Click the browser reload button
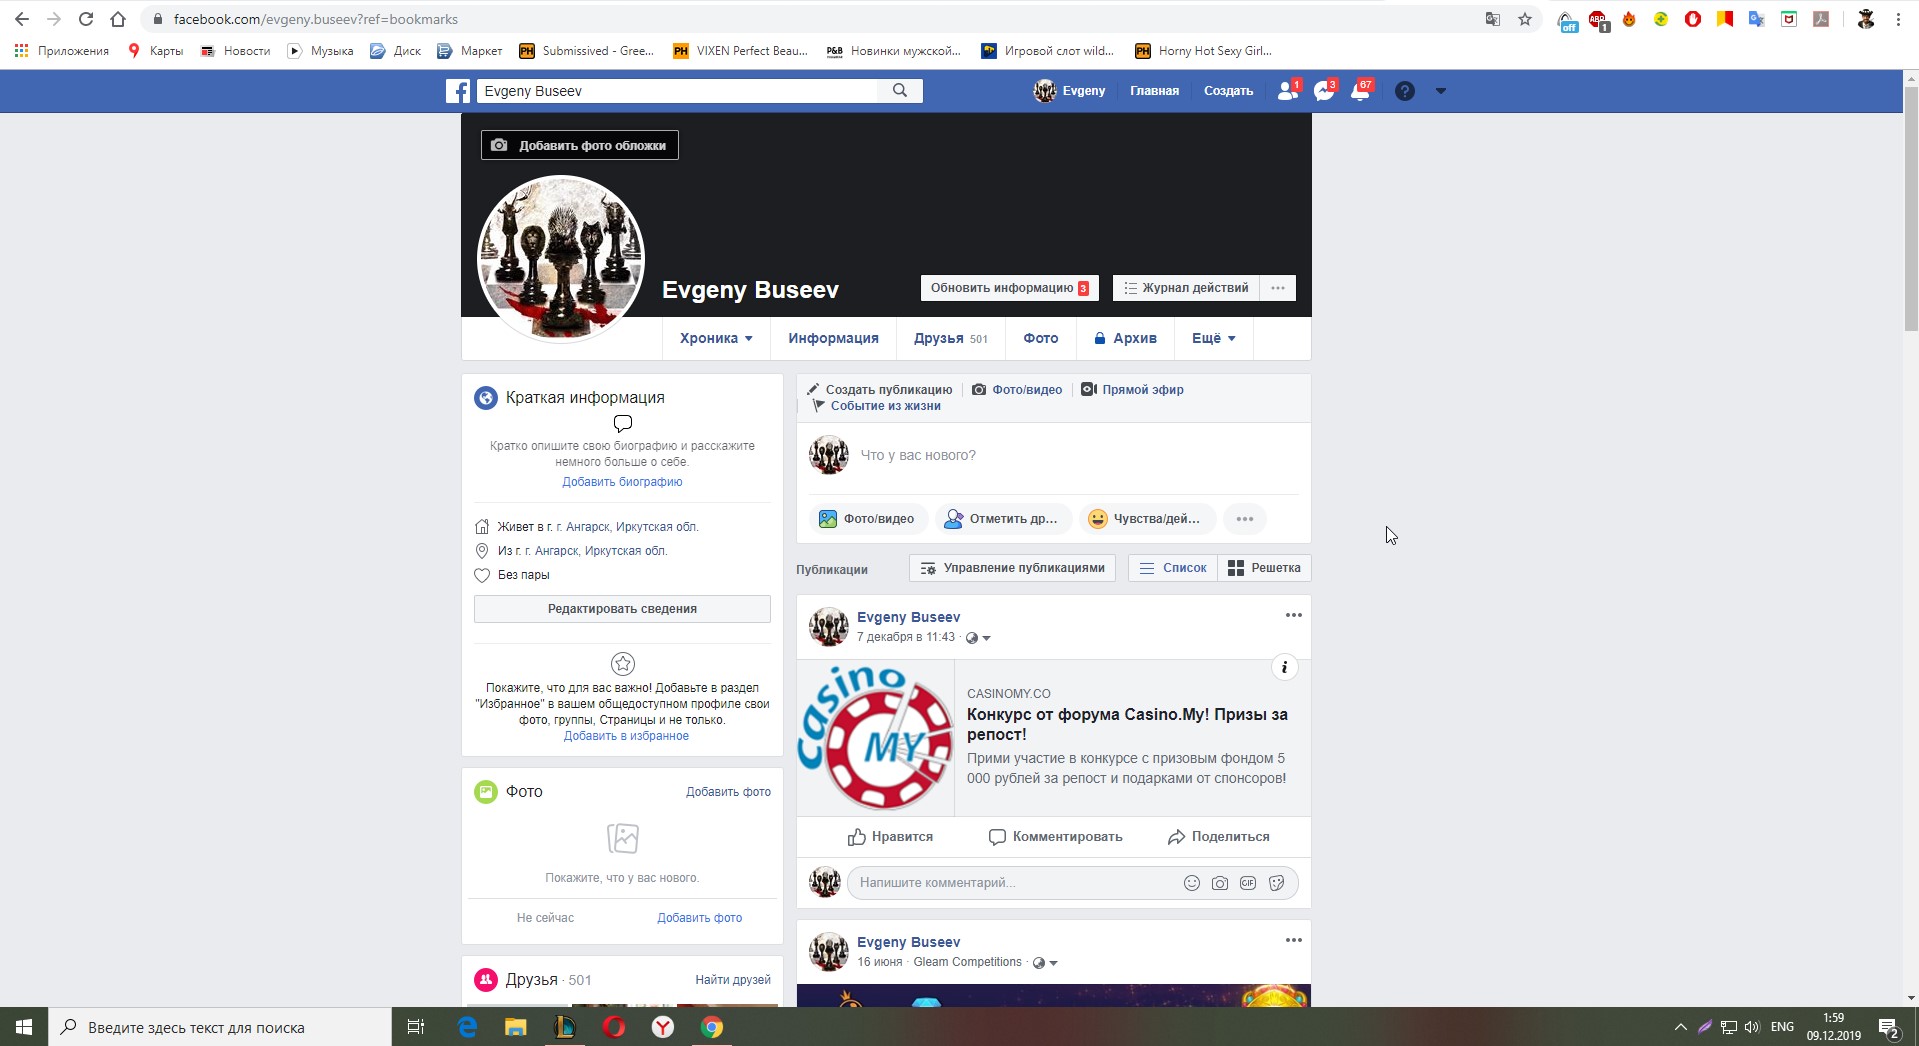The width and height of the screenshot is (1919, 1046). [x=86, y=19]
